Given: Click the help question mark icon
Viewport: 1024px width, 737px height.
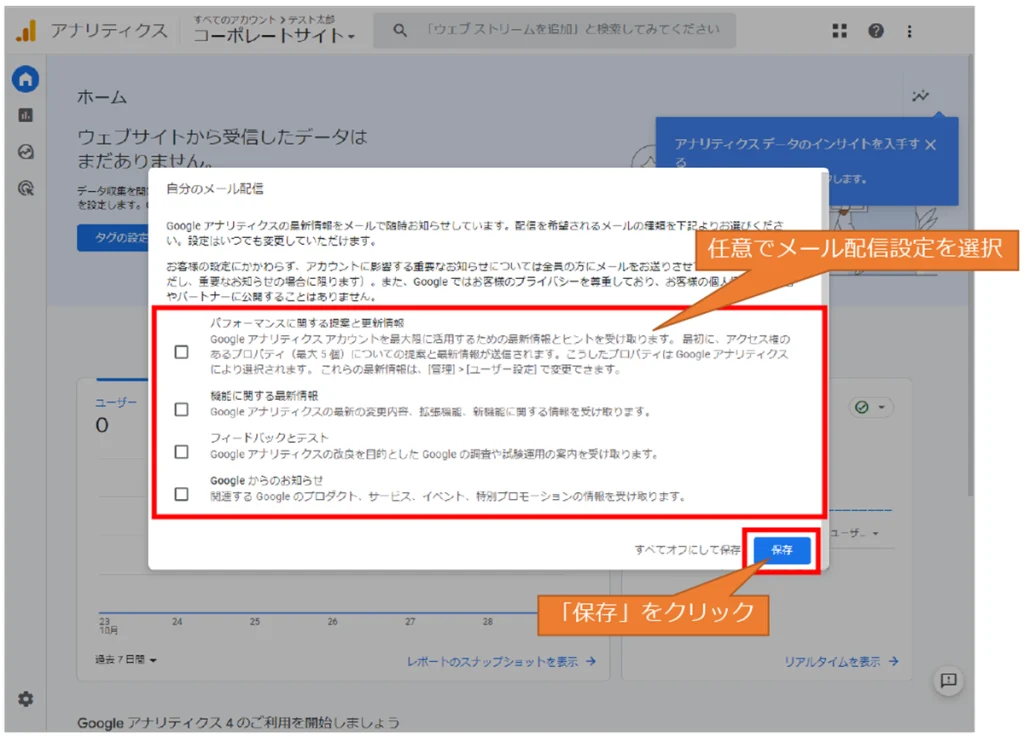Looking at the screenshot, I should tap(875, 31).
